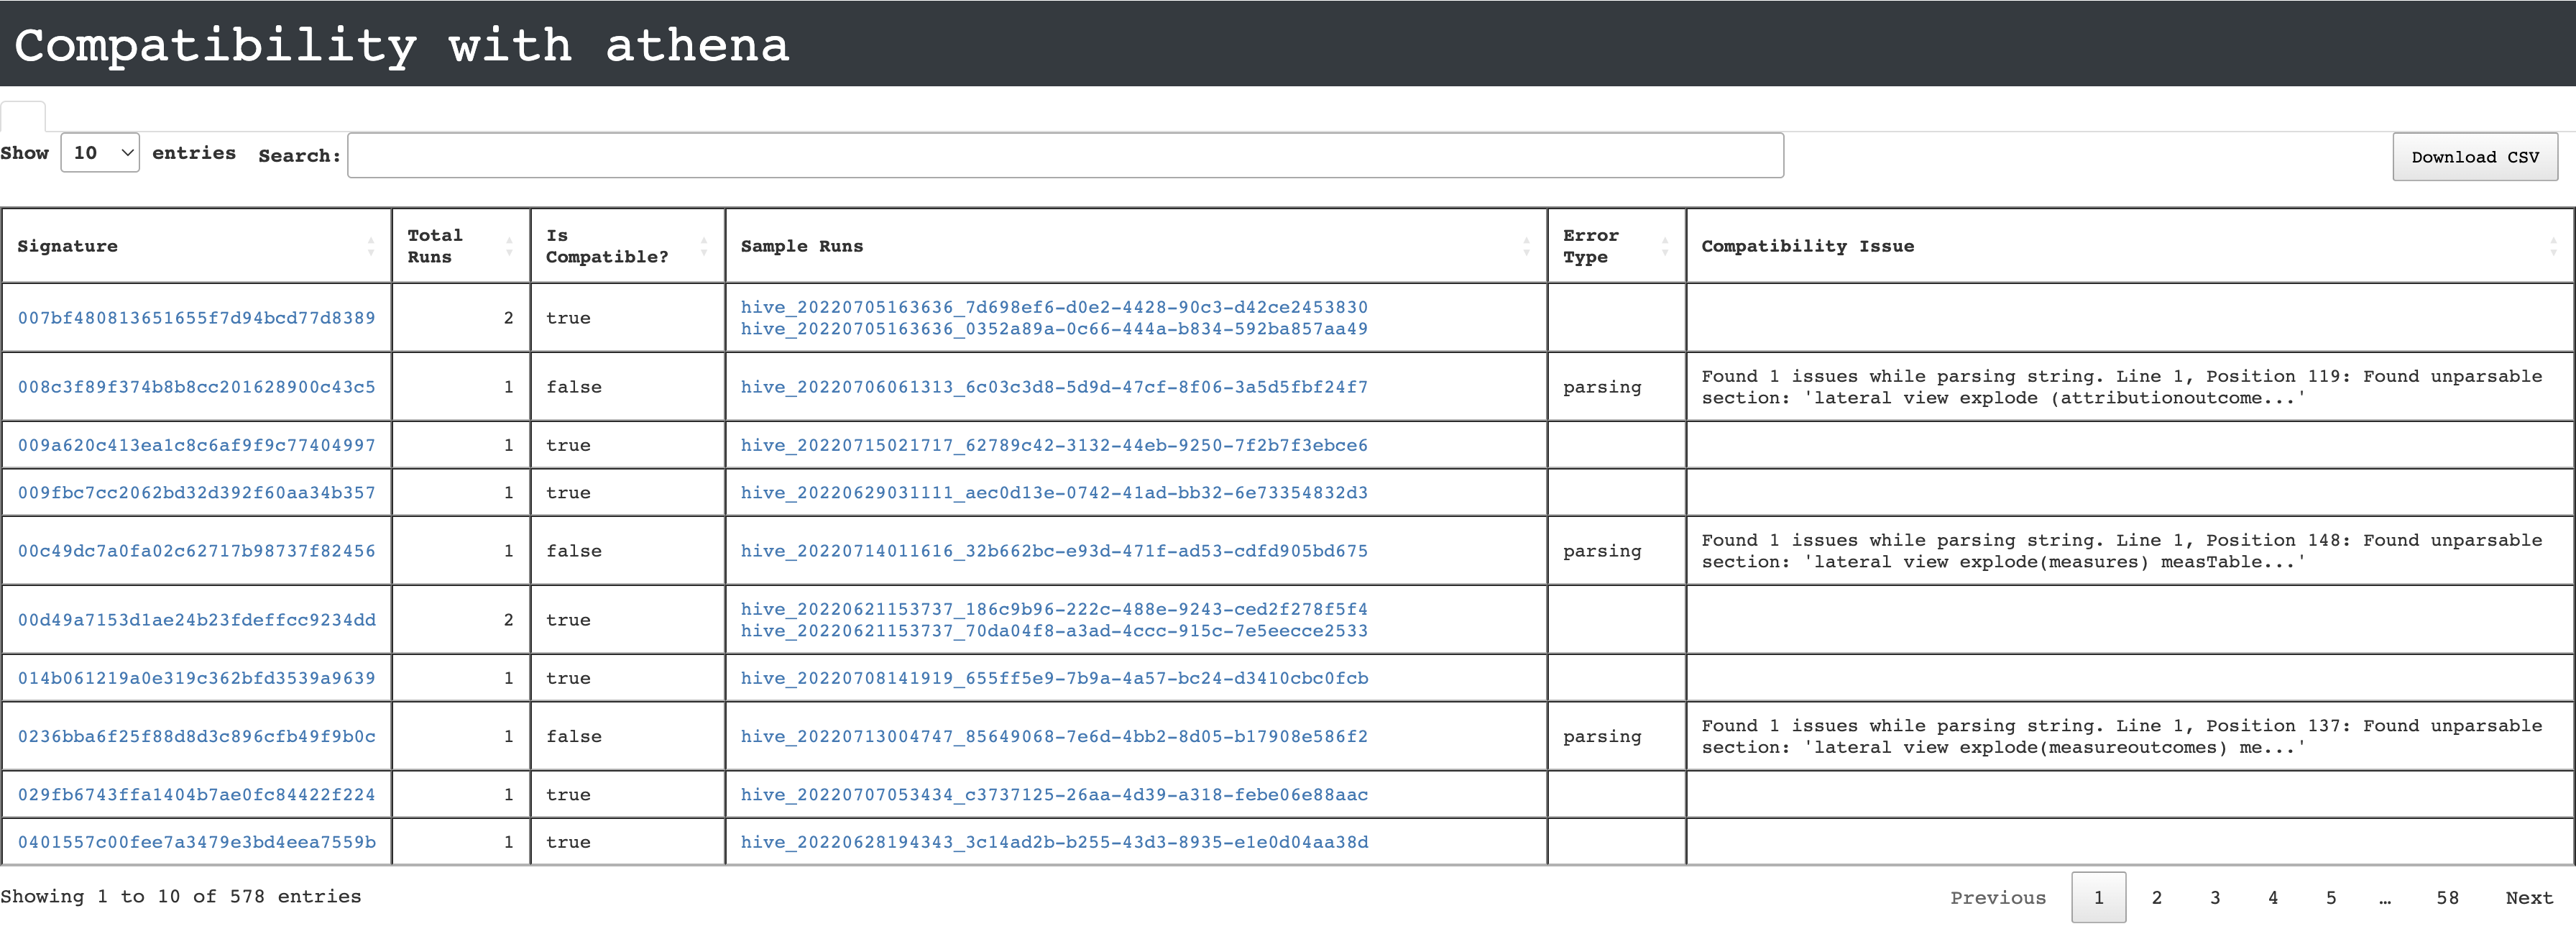Click the 'Compatibility with athena' heading

pyautogui.click(x=402, y=45)
